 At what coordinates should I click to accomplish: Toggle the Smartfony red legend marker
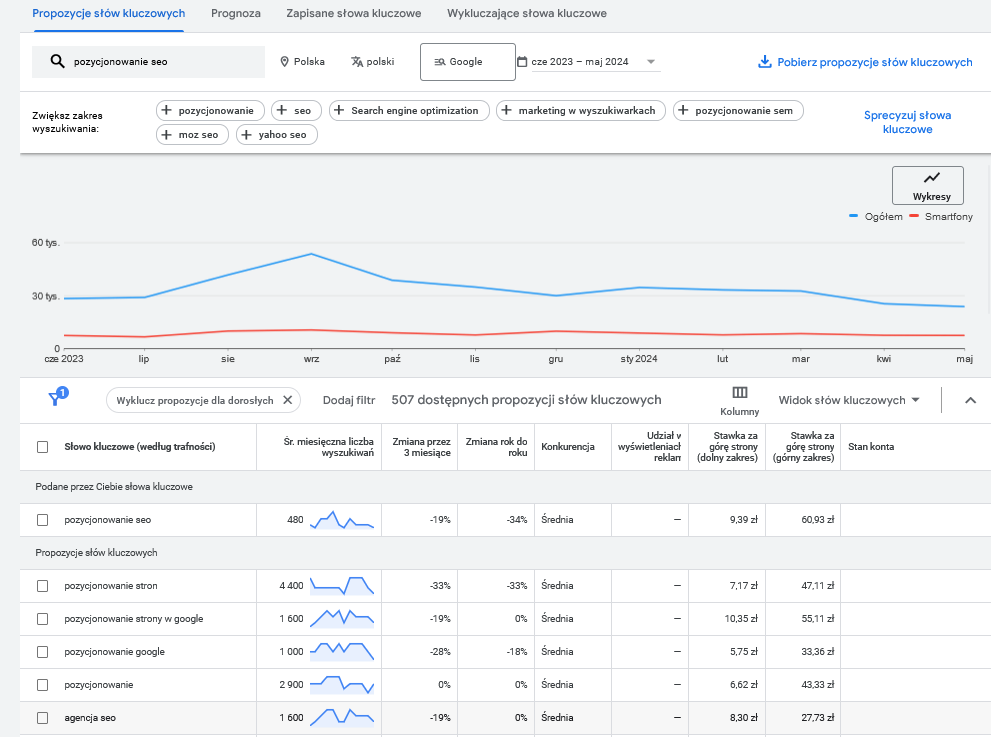pos(914,216)
